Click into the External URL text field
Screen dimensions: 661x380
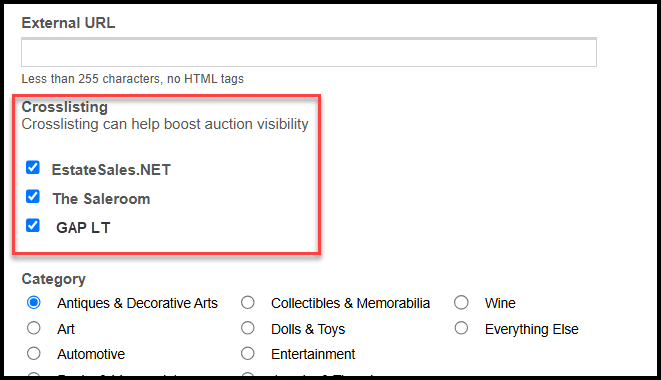309,52
